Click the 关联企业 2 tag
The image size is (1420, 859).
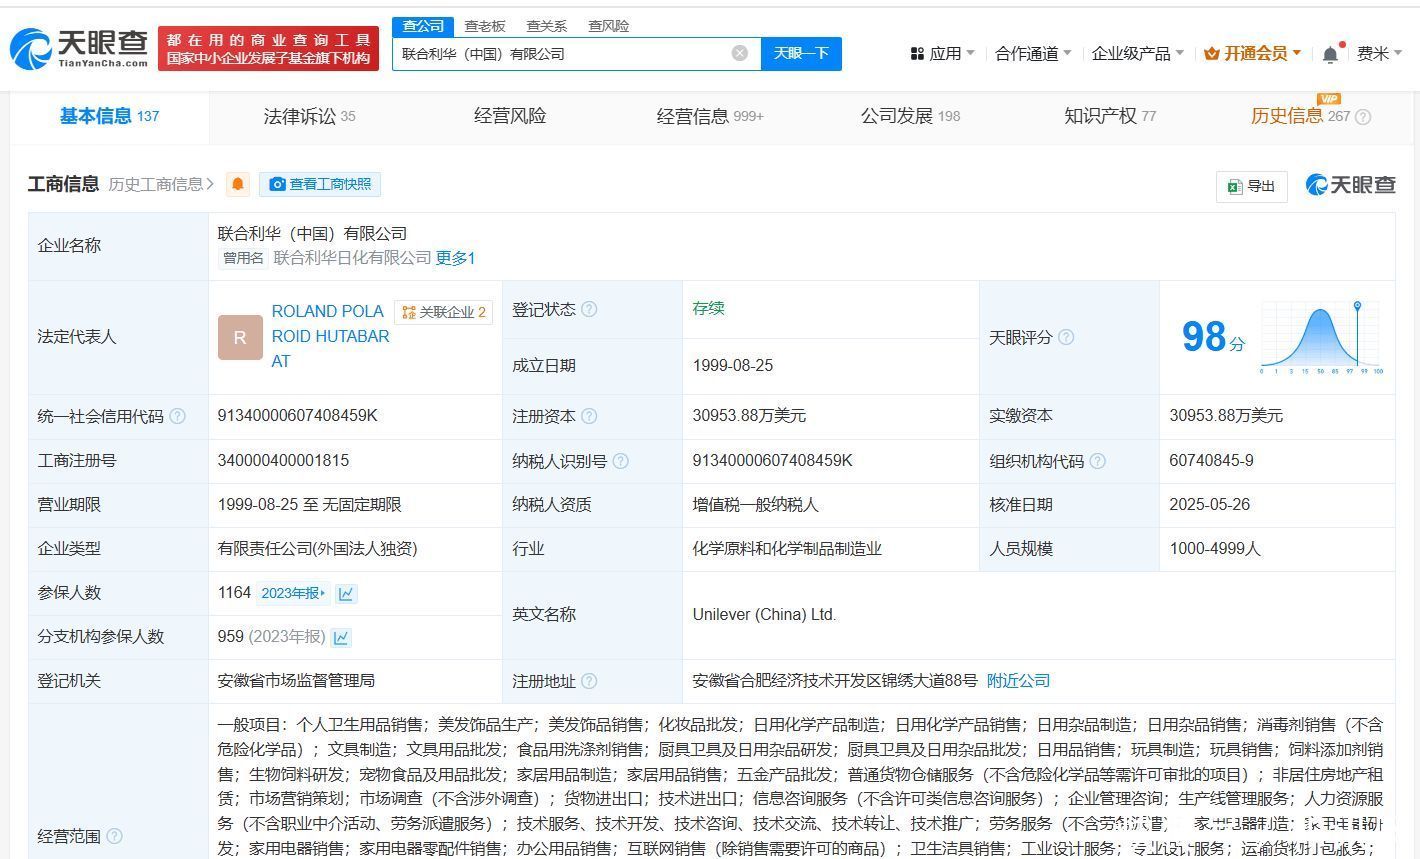443,312
